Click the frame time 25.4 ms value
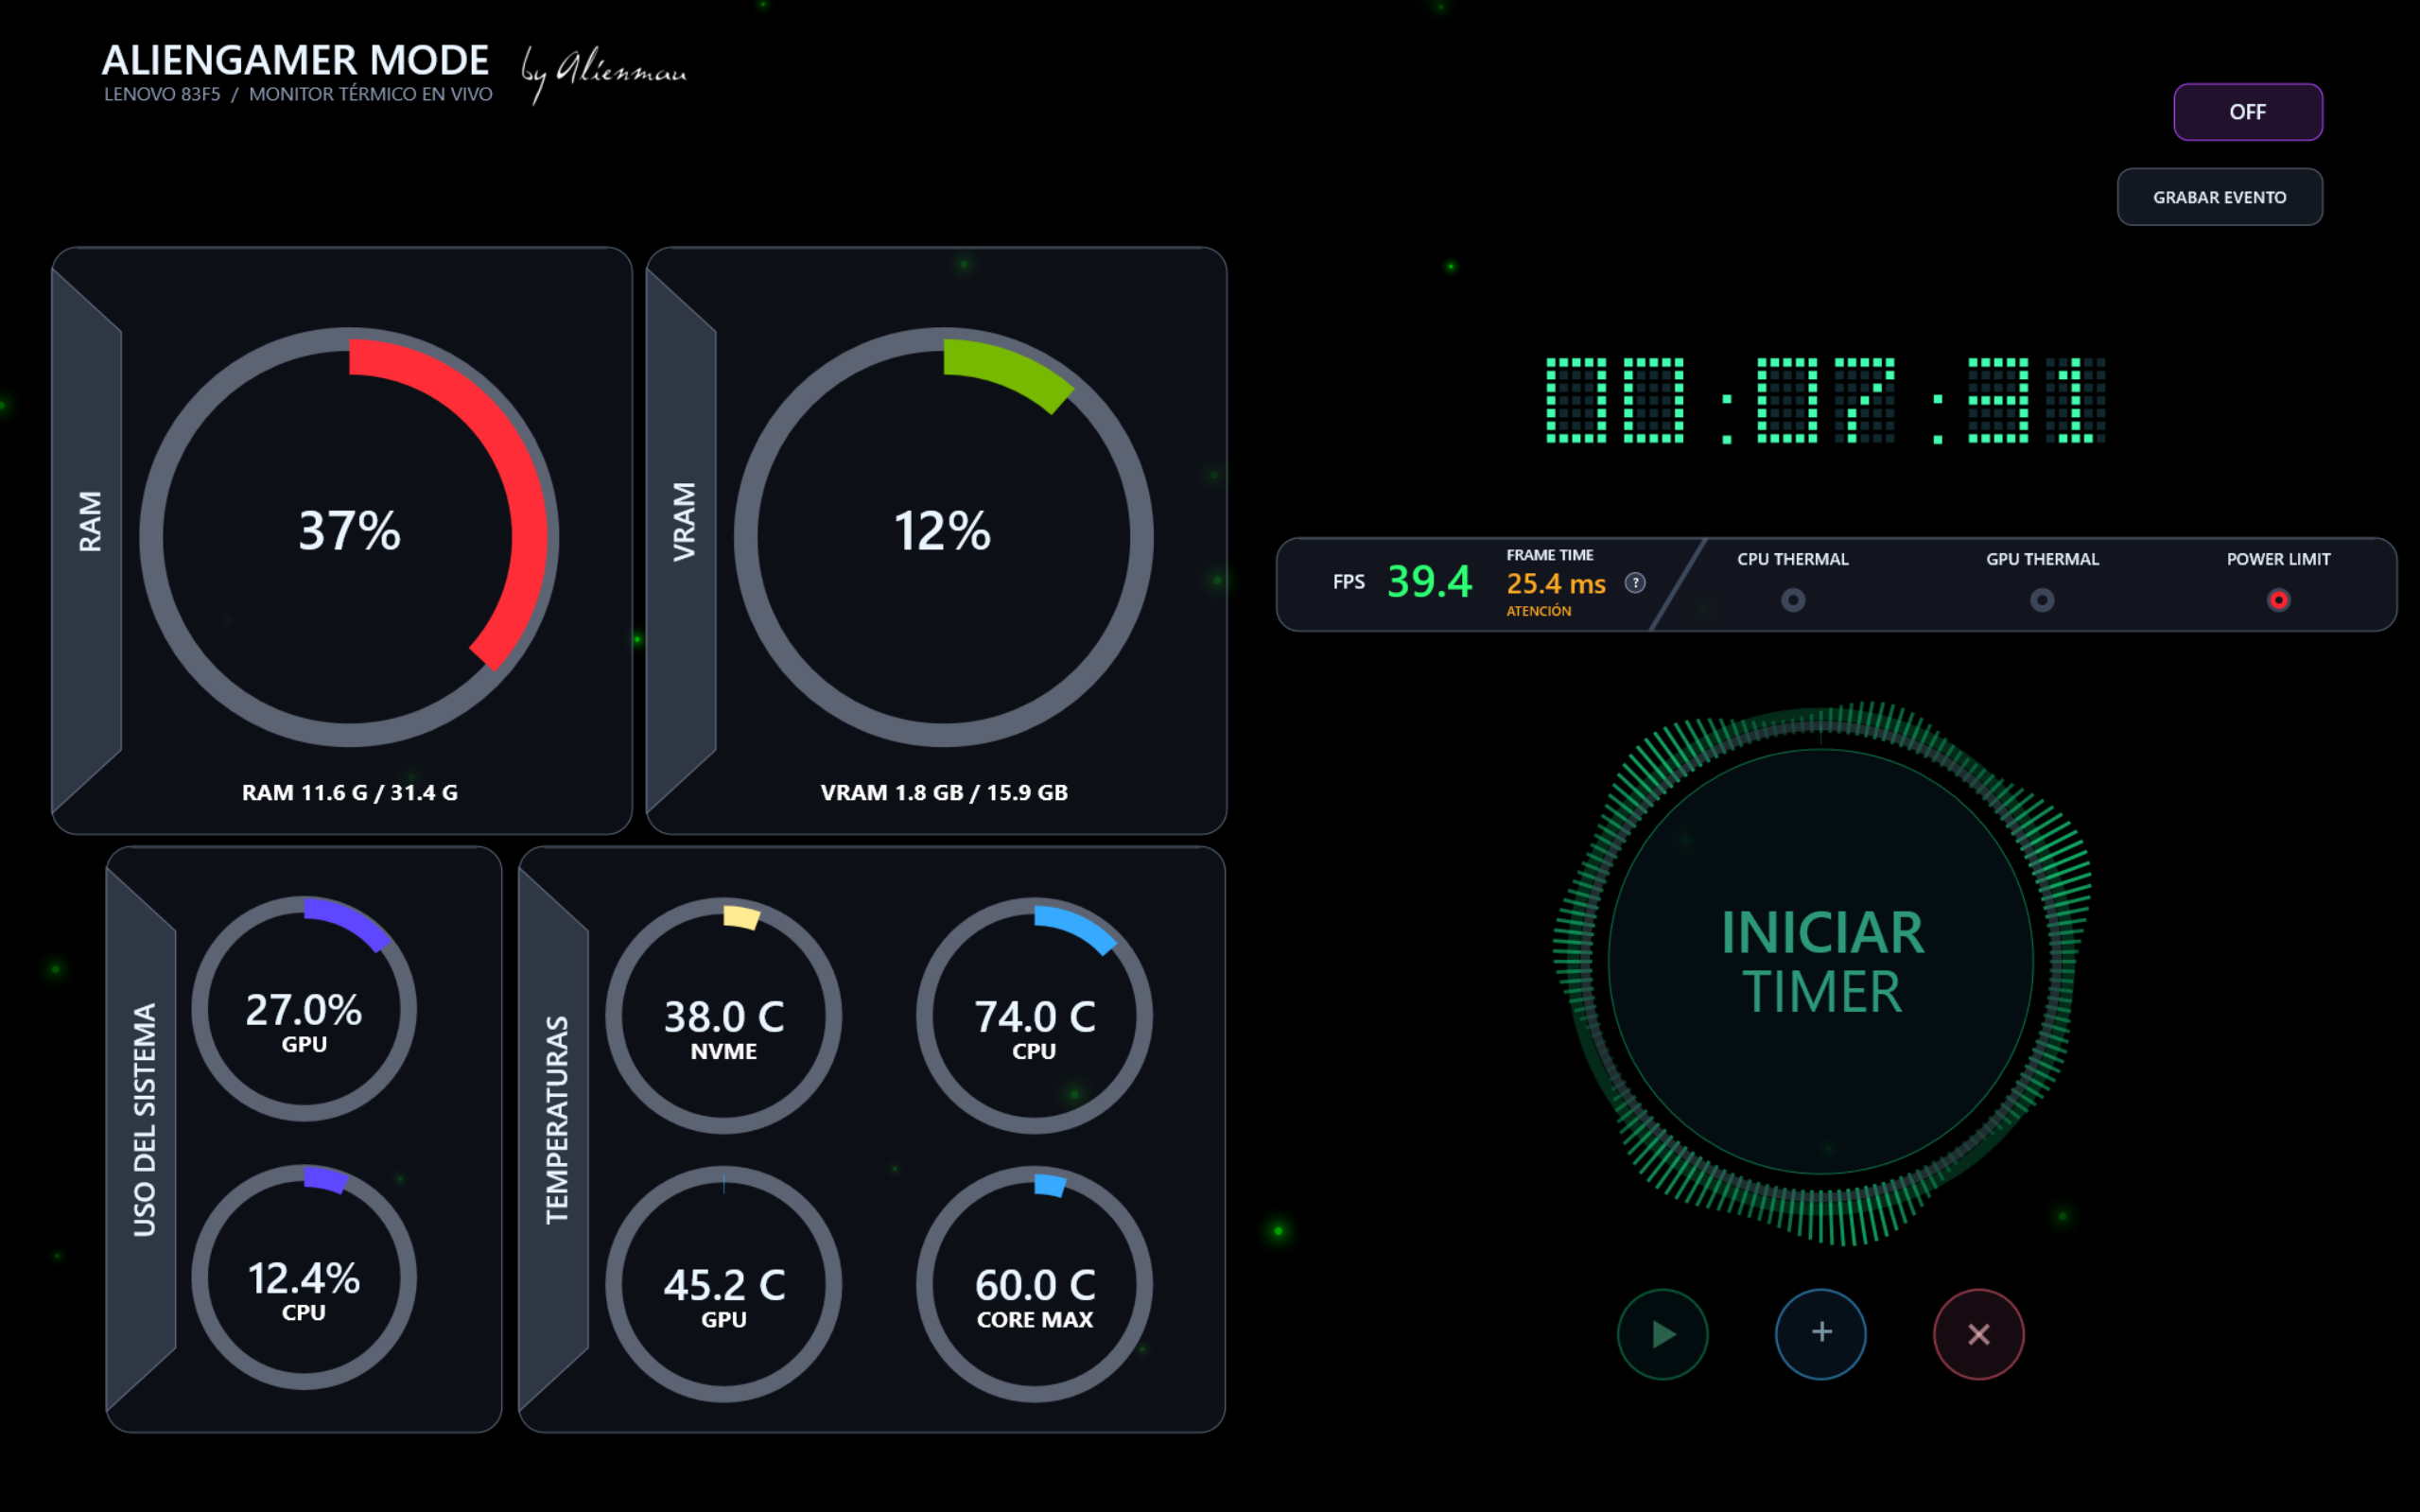Image resolution: width=2420 pixels, height=1512 pixels. pyautogui.click(x=1556, y=583)
